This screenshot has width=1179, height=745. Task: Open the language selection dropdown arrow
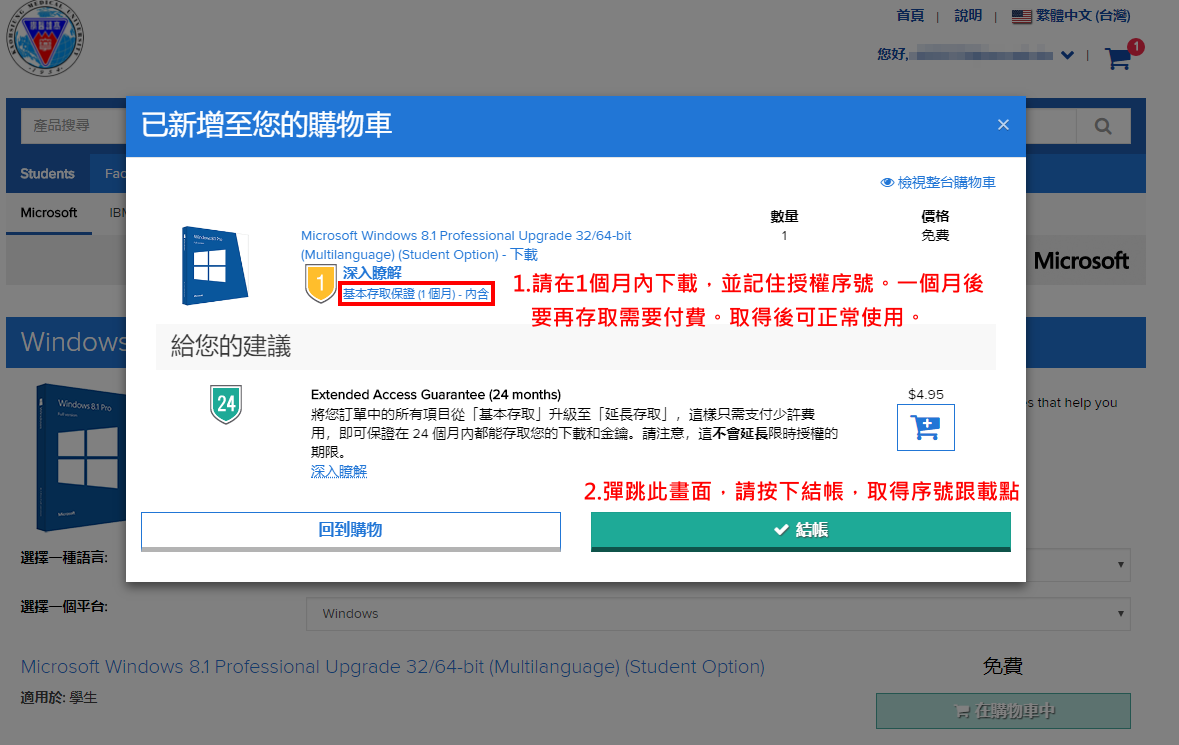pos(1120,565)
